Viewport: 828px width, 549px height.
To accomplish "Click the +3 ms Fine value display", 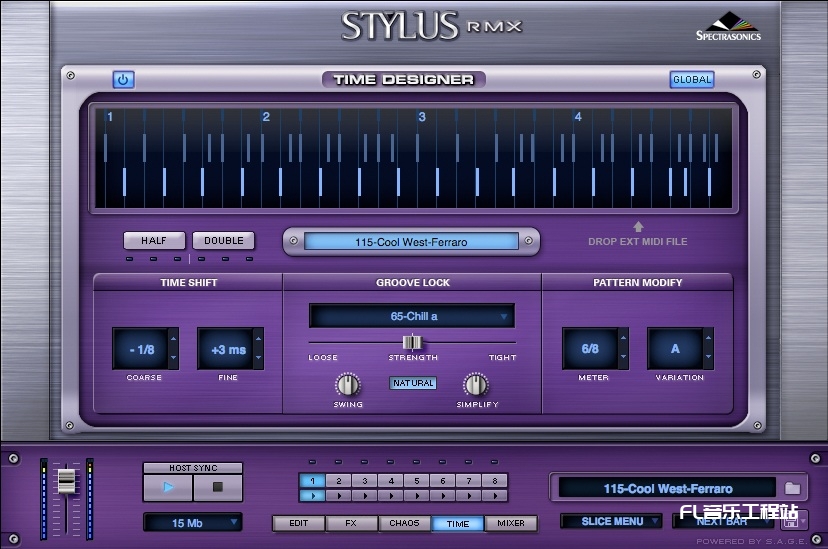I will coord(226,349).
